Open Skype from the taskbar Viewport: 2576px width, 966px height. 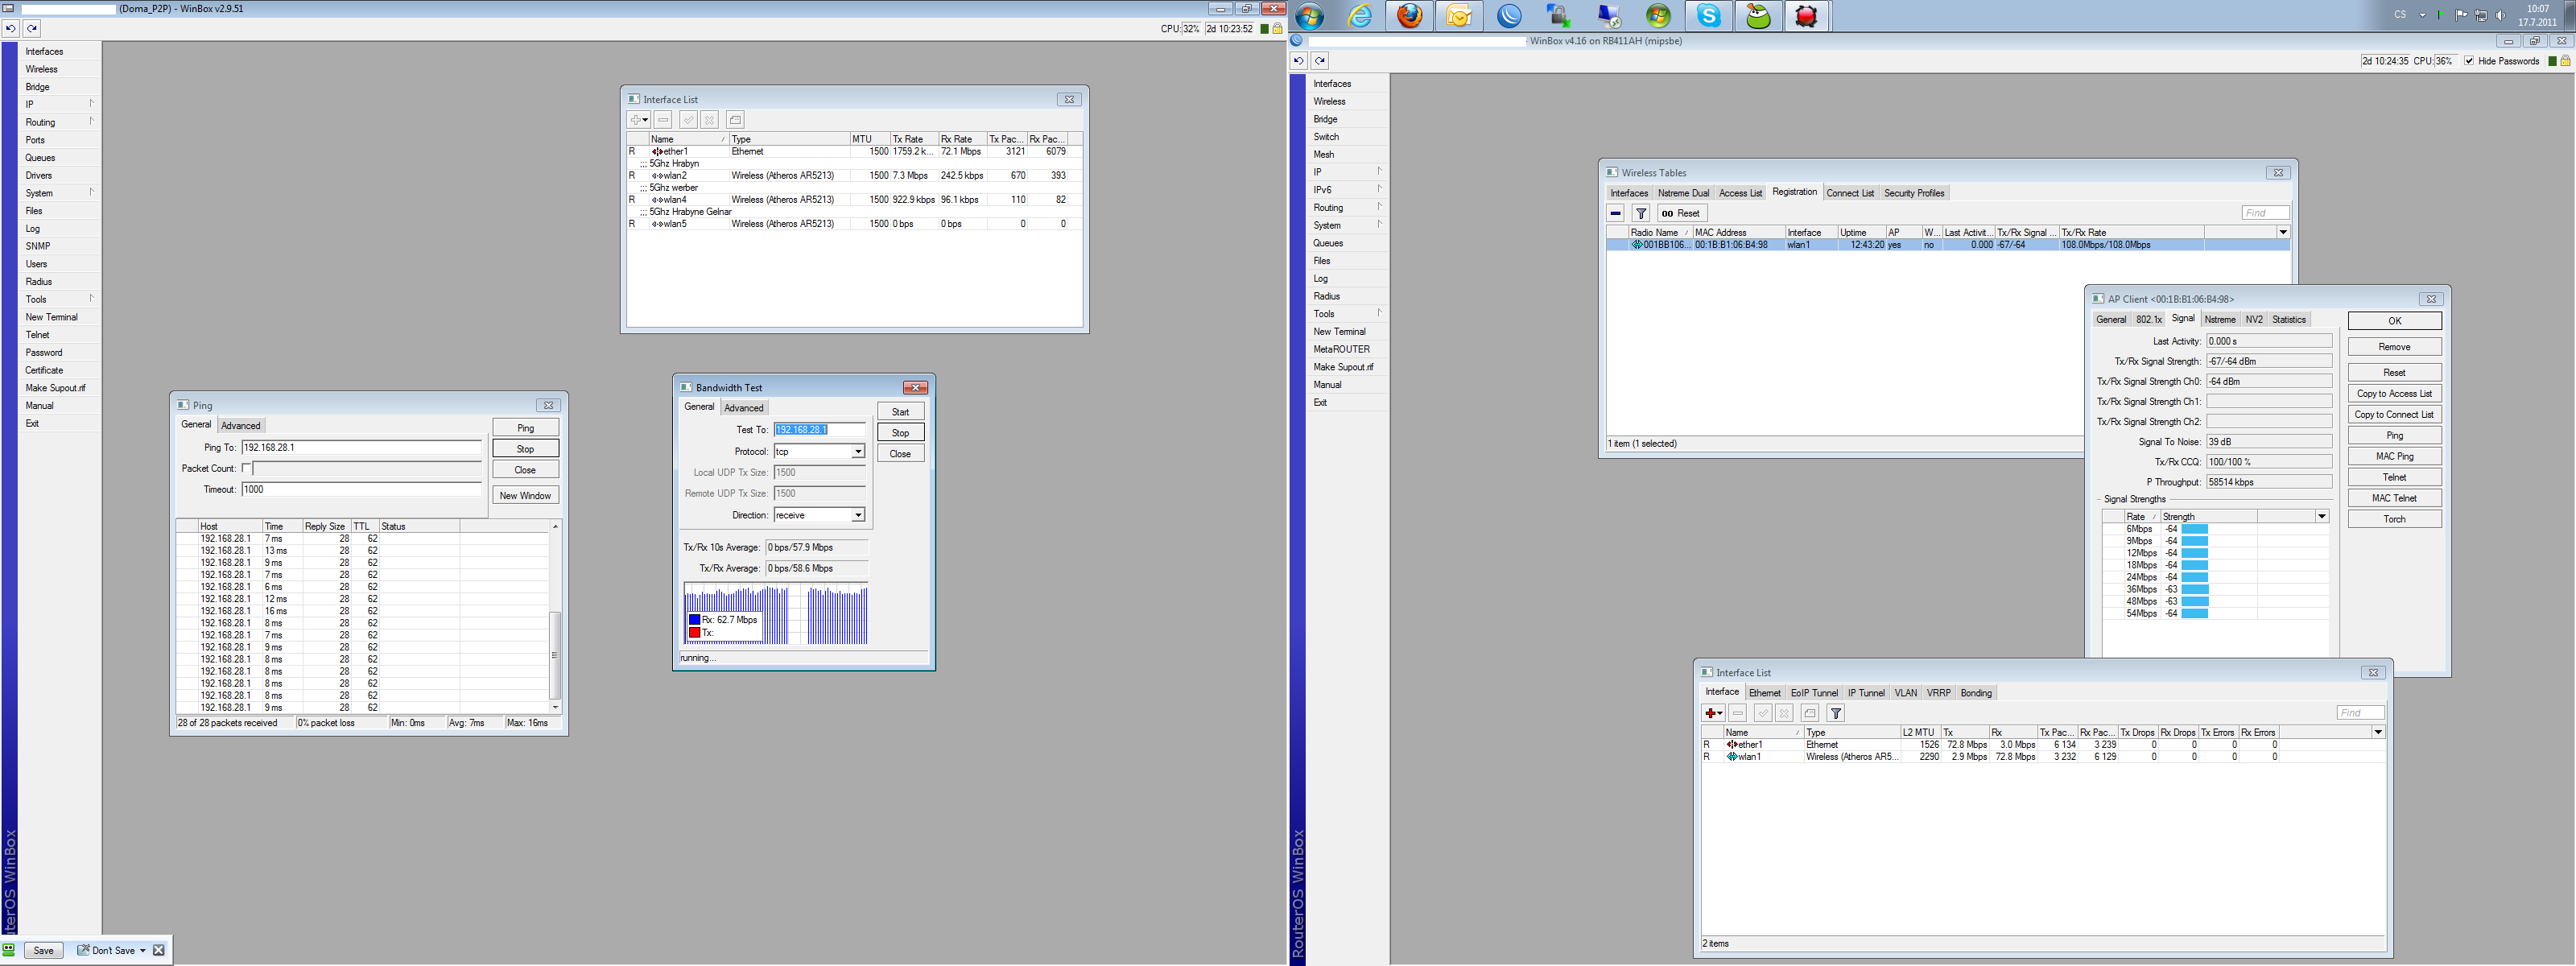point(1708,16)
